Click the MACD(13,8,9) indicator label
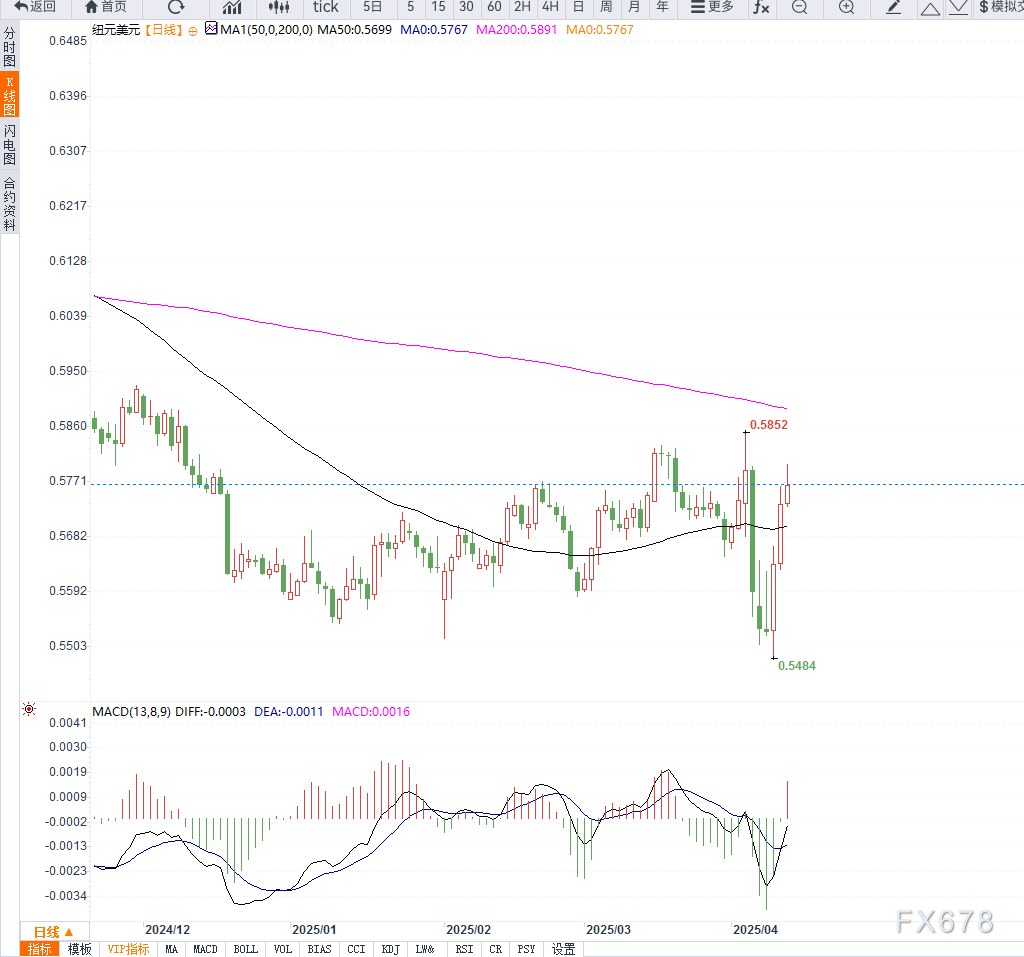This screenshot has width=1024, height=957. (132, 711)
